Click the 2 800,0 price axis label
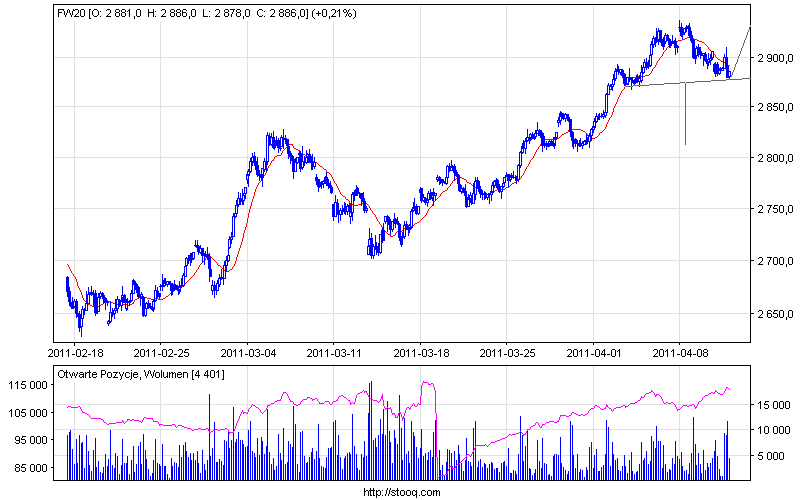The width and height of the screenshot is (800, 500). pyautogui.click(x=776, y=159)
